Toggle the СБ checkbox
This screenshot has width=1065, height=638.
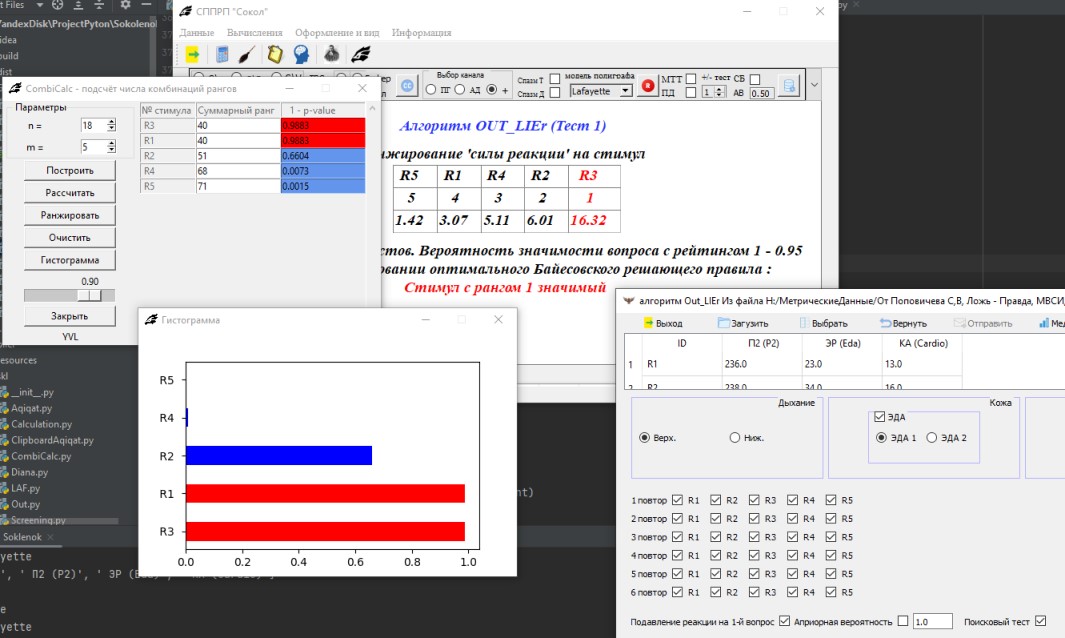(755, 79)
